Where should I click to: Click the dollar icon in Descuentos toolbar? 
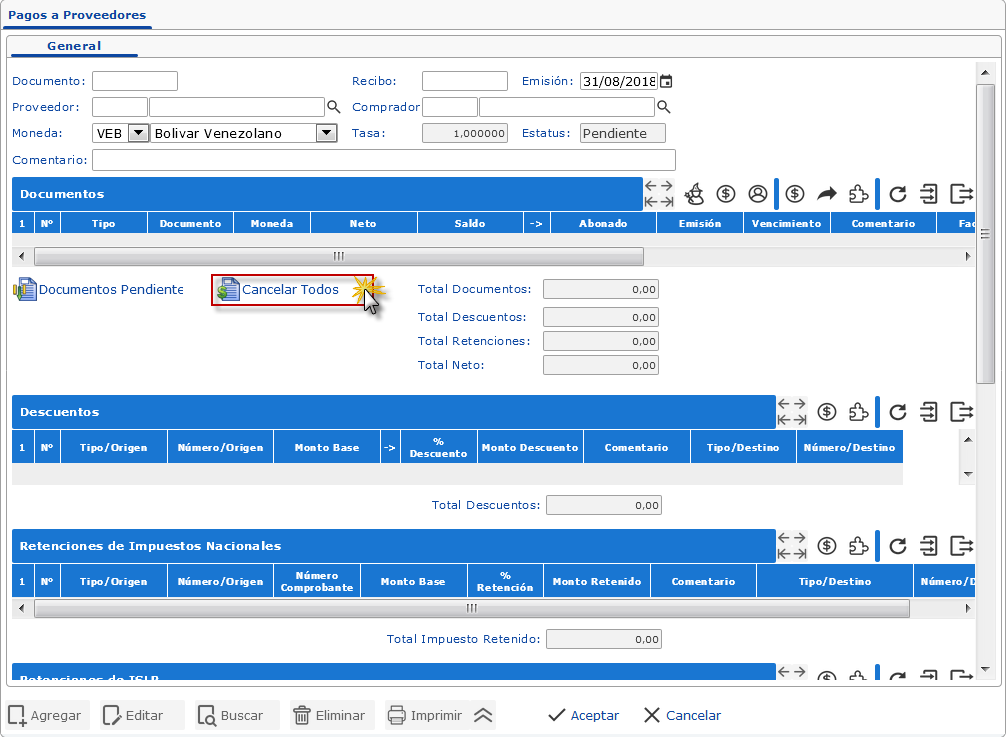(827, 412)
